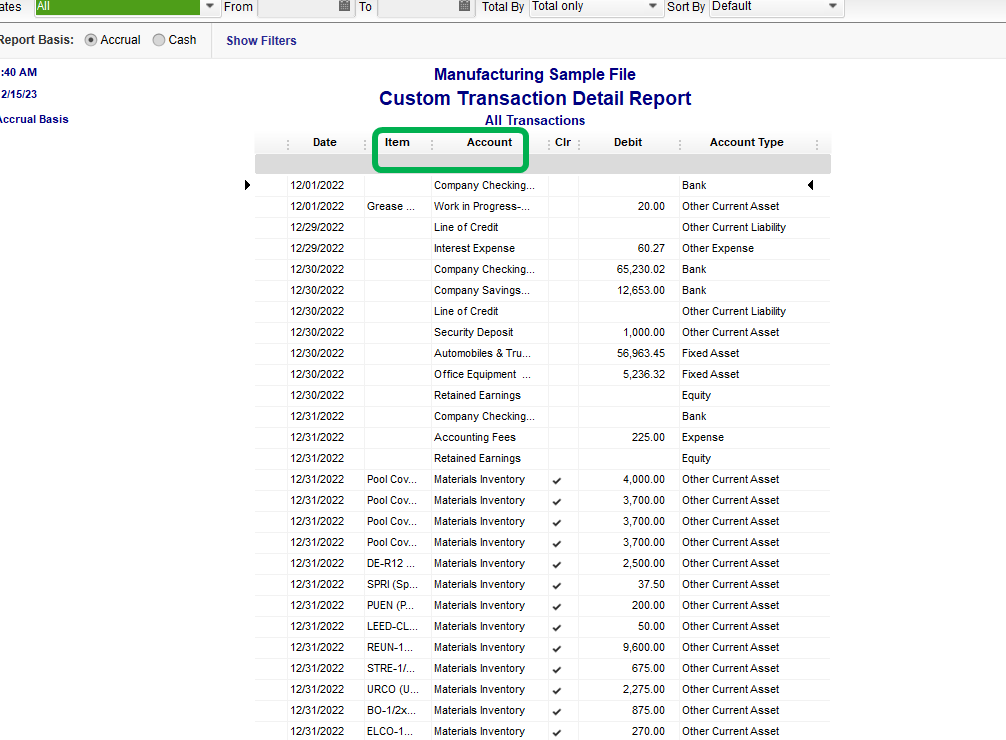Image resolution: width=1006 pixels, height=740 pixels.
Task: Select the Cash report basis
Action: point(158,40)
